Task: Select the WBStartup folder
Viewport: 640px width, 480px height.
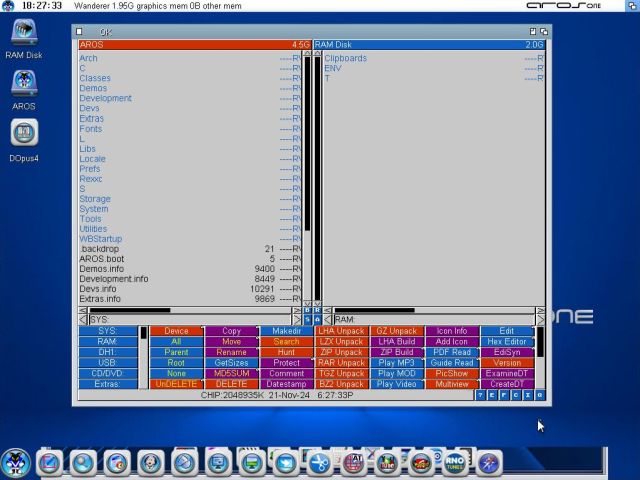Action: [190, 239]
